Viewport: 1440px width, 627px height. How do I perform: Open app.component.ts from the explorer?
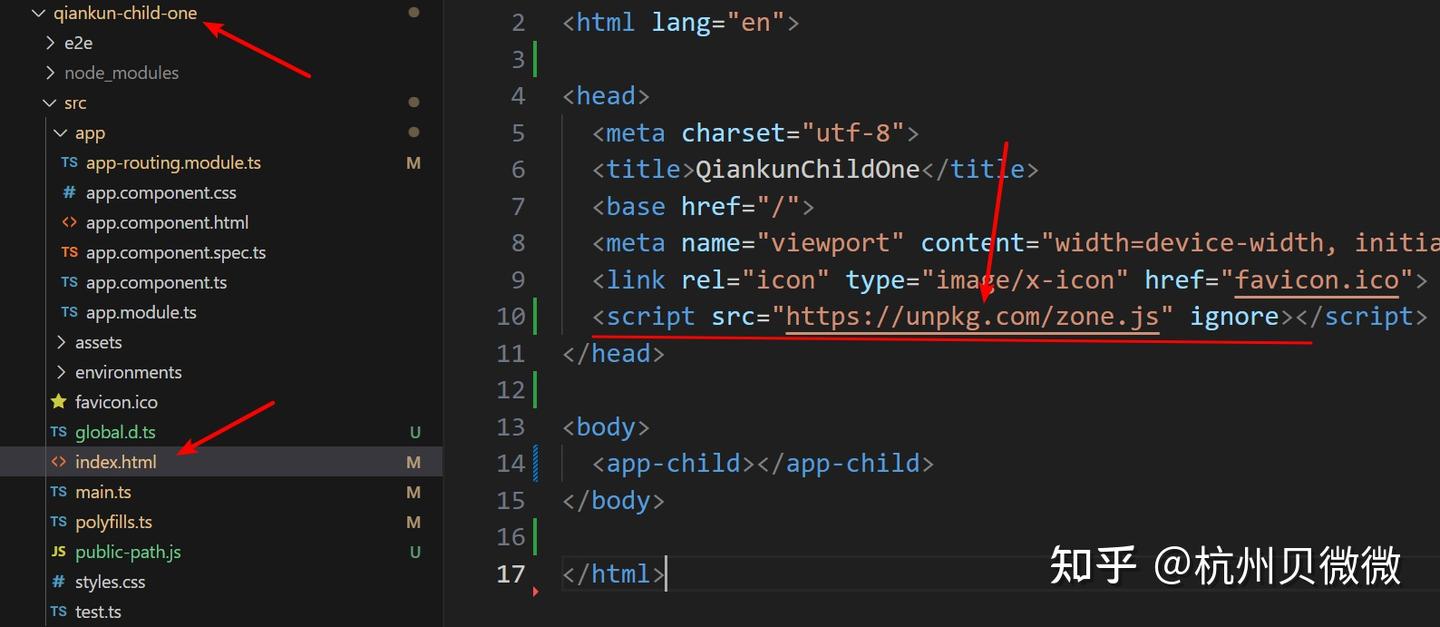point(156,282)
